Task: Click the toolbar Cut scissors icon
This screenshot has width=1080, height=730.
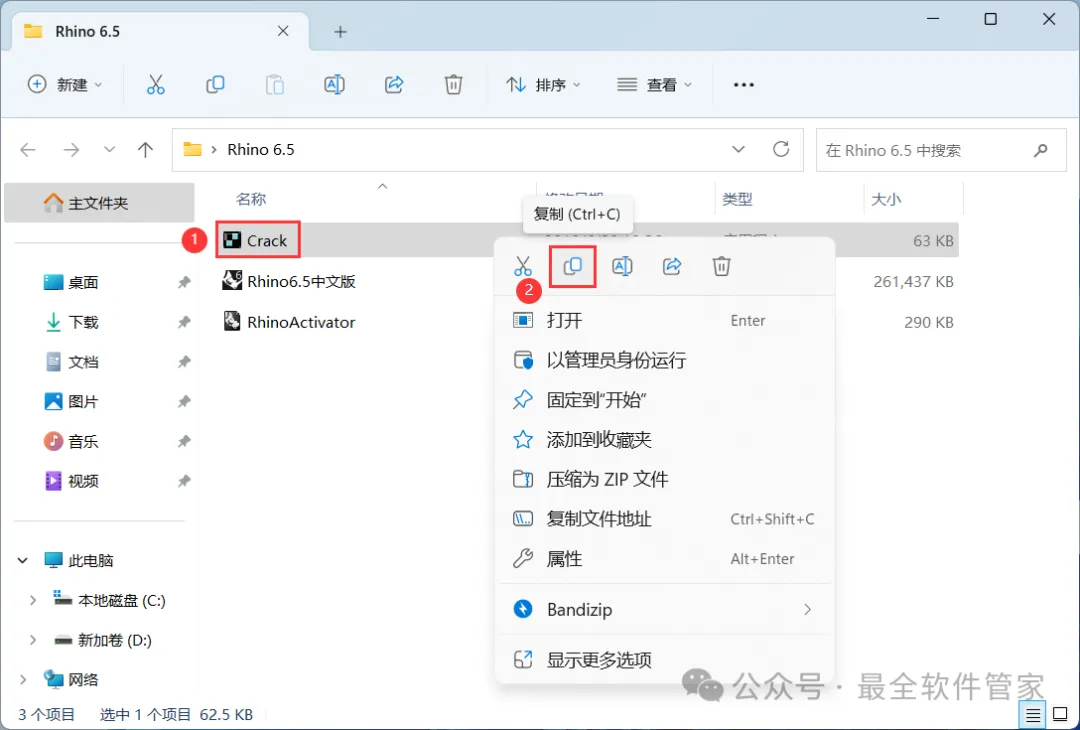Action: coord(156,85)
